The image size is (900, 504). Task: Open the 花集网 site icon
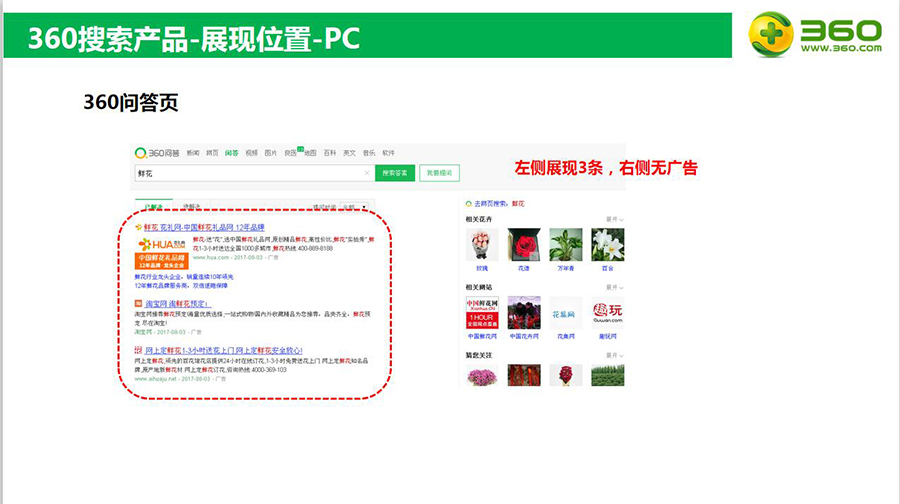pos(566,313)
